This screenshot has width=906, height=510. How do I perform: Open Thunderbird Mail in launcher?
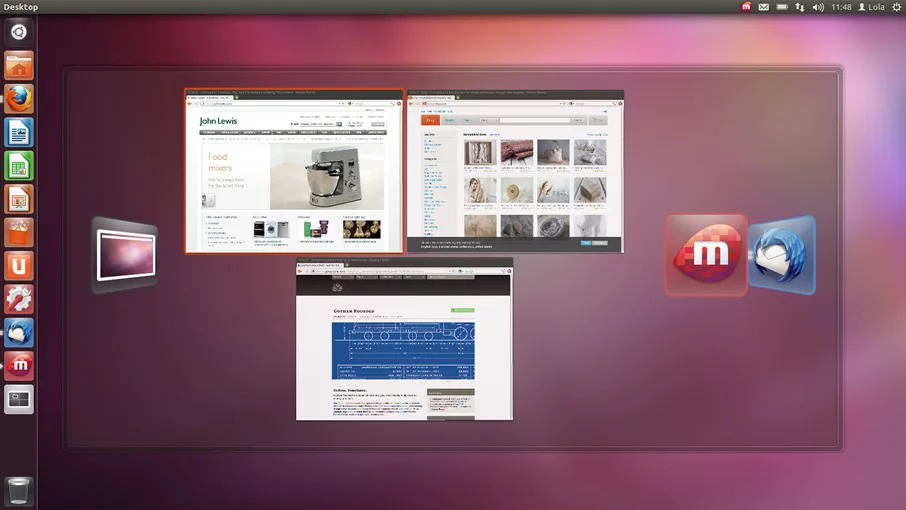point(18,333)
